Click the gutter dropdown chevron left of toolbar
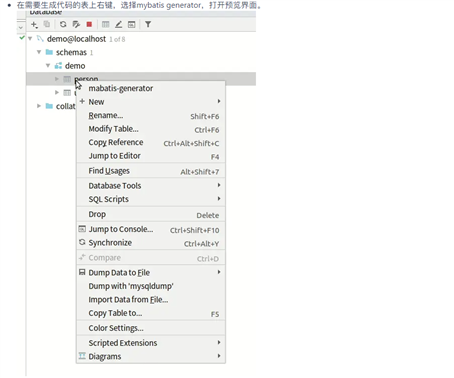454x378 pixels. tap(21, 28)
